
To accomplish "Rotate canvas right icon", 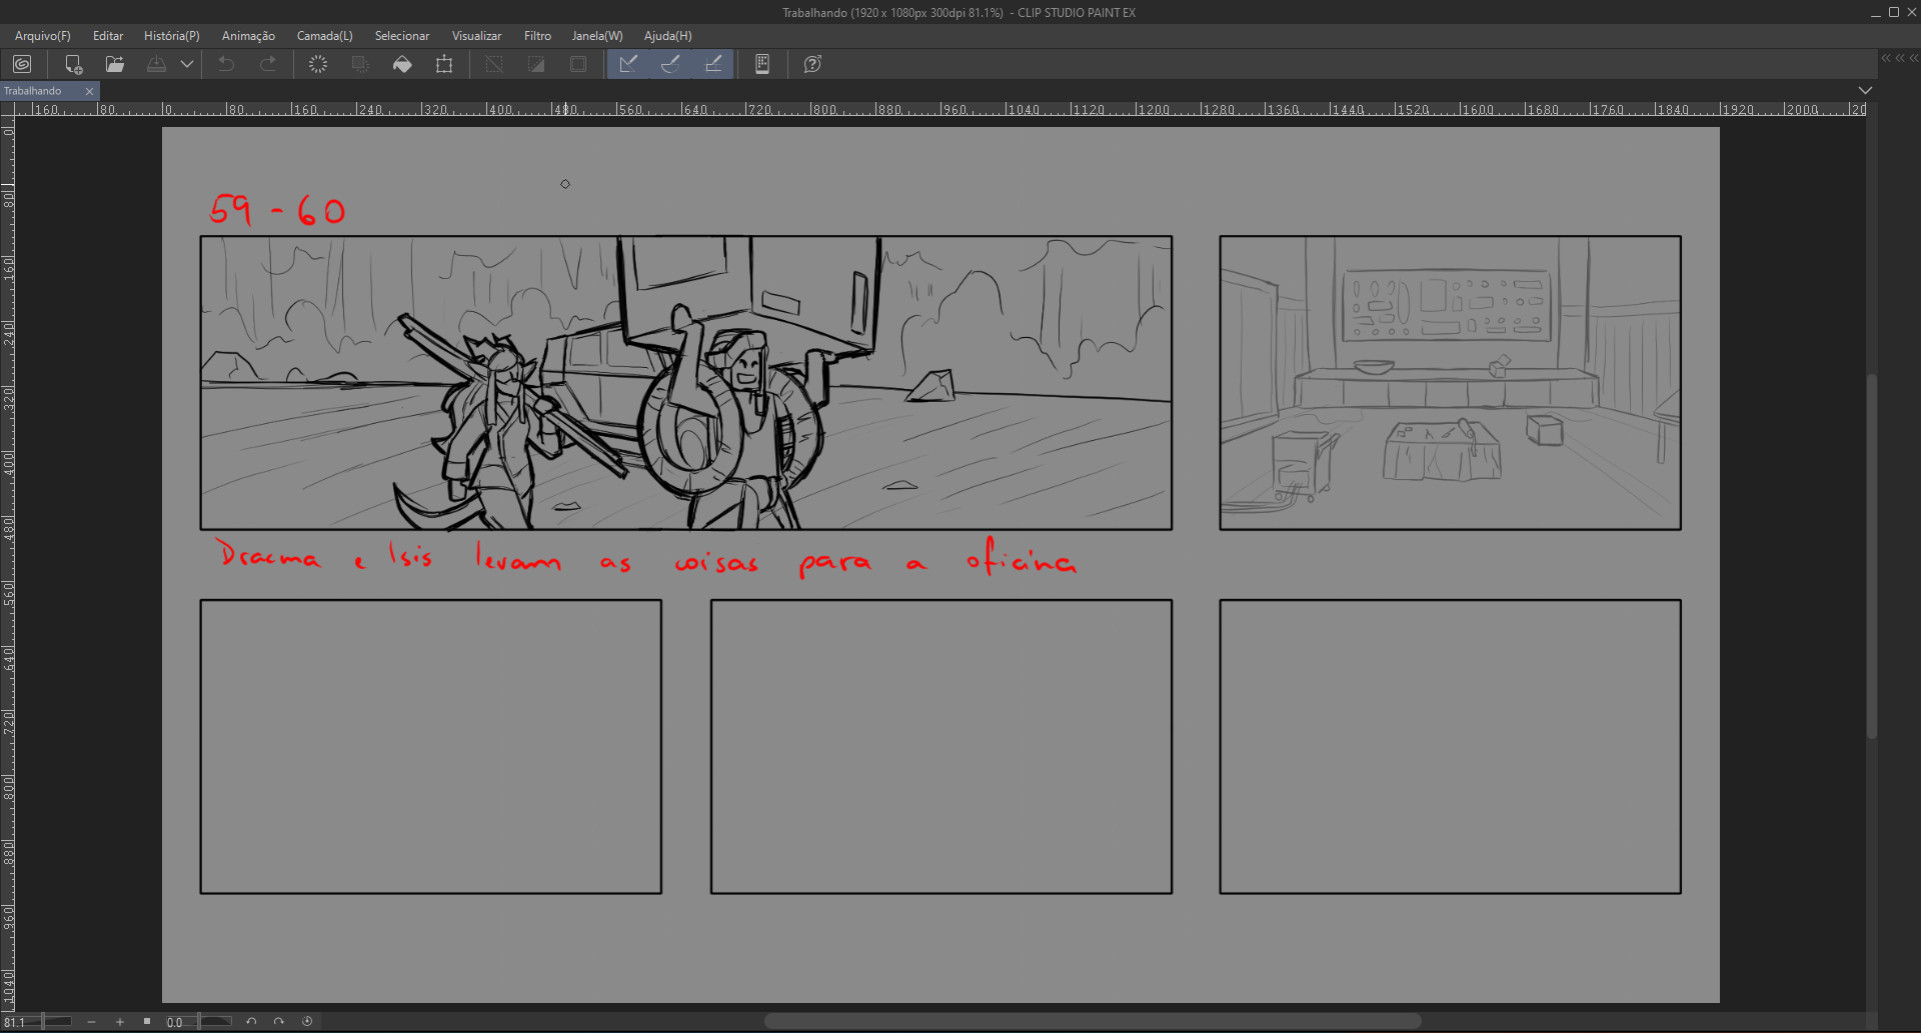I will click(279, 1022).
